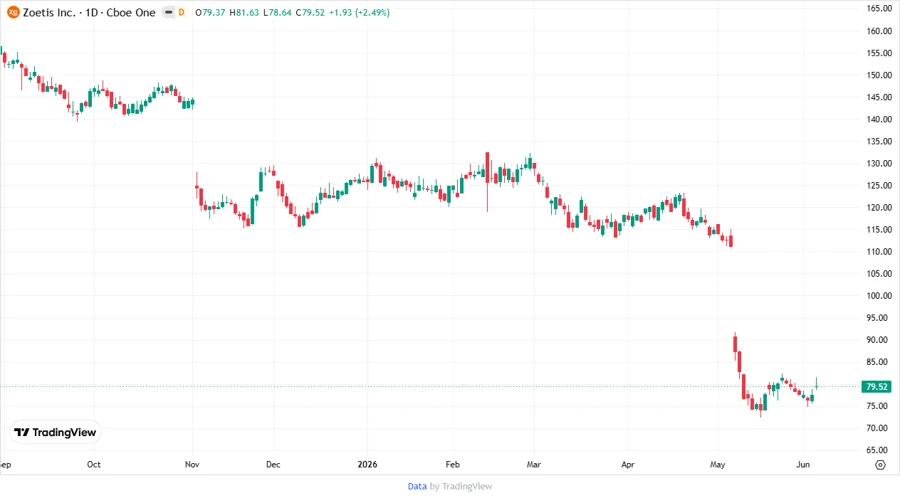Screen dimensions: 900x498
Task: Click the May label on time axis
Action: click(717, 465)
